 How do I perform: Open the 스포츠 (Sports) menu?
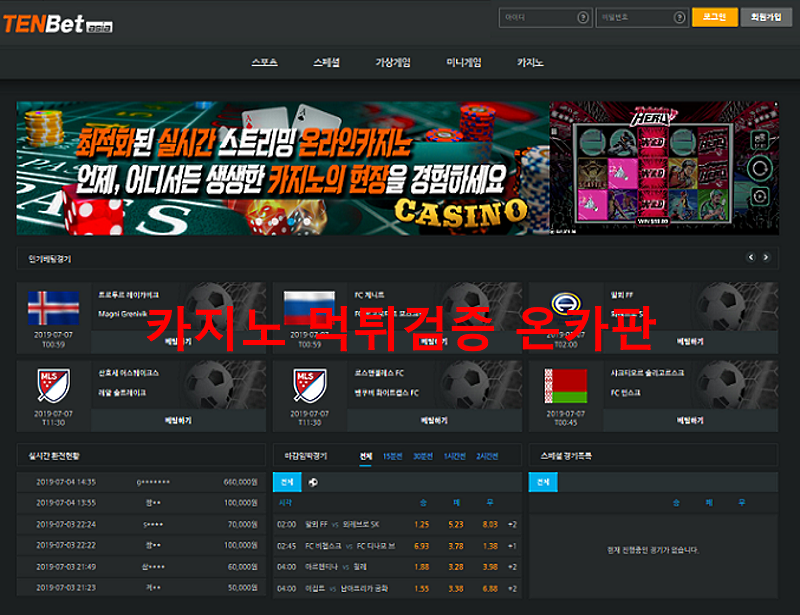tap(264, 62)
